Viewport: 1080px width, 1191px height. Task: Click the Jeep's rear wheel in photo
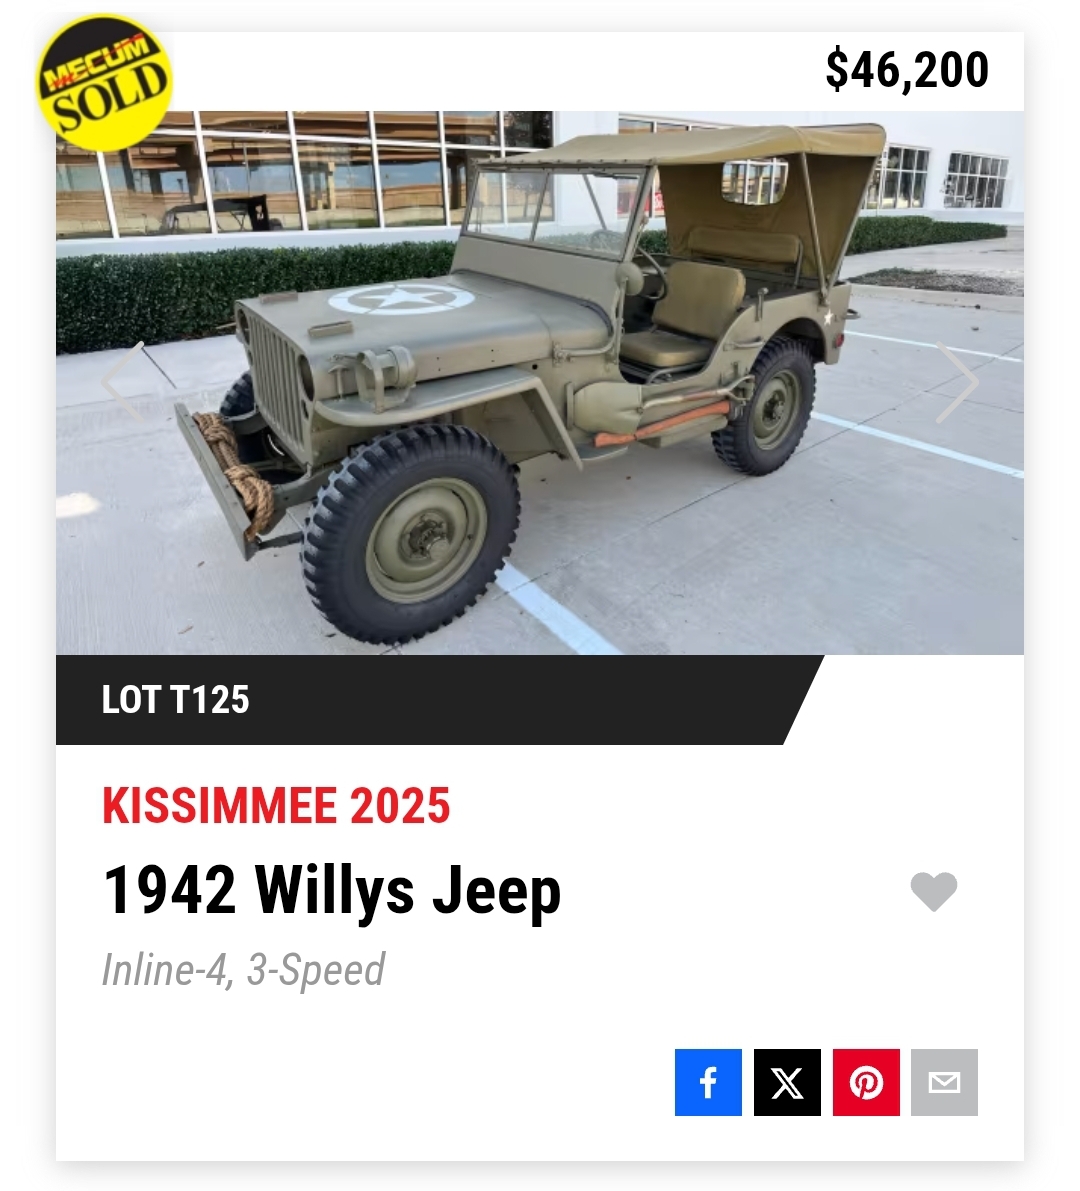coord(765,406)
